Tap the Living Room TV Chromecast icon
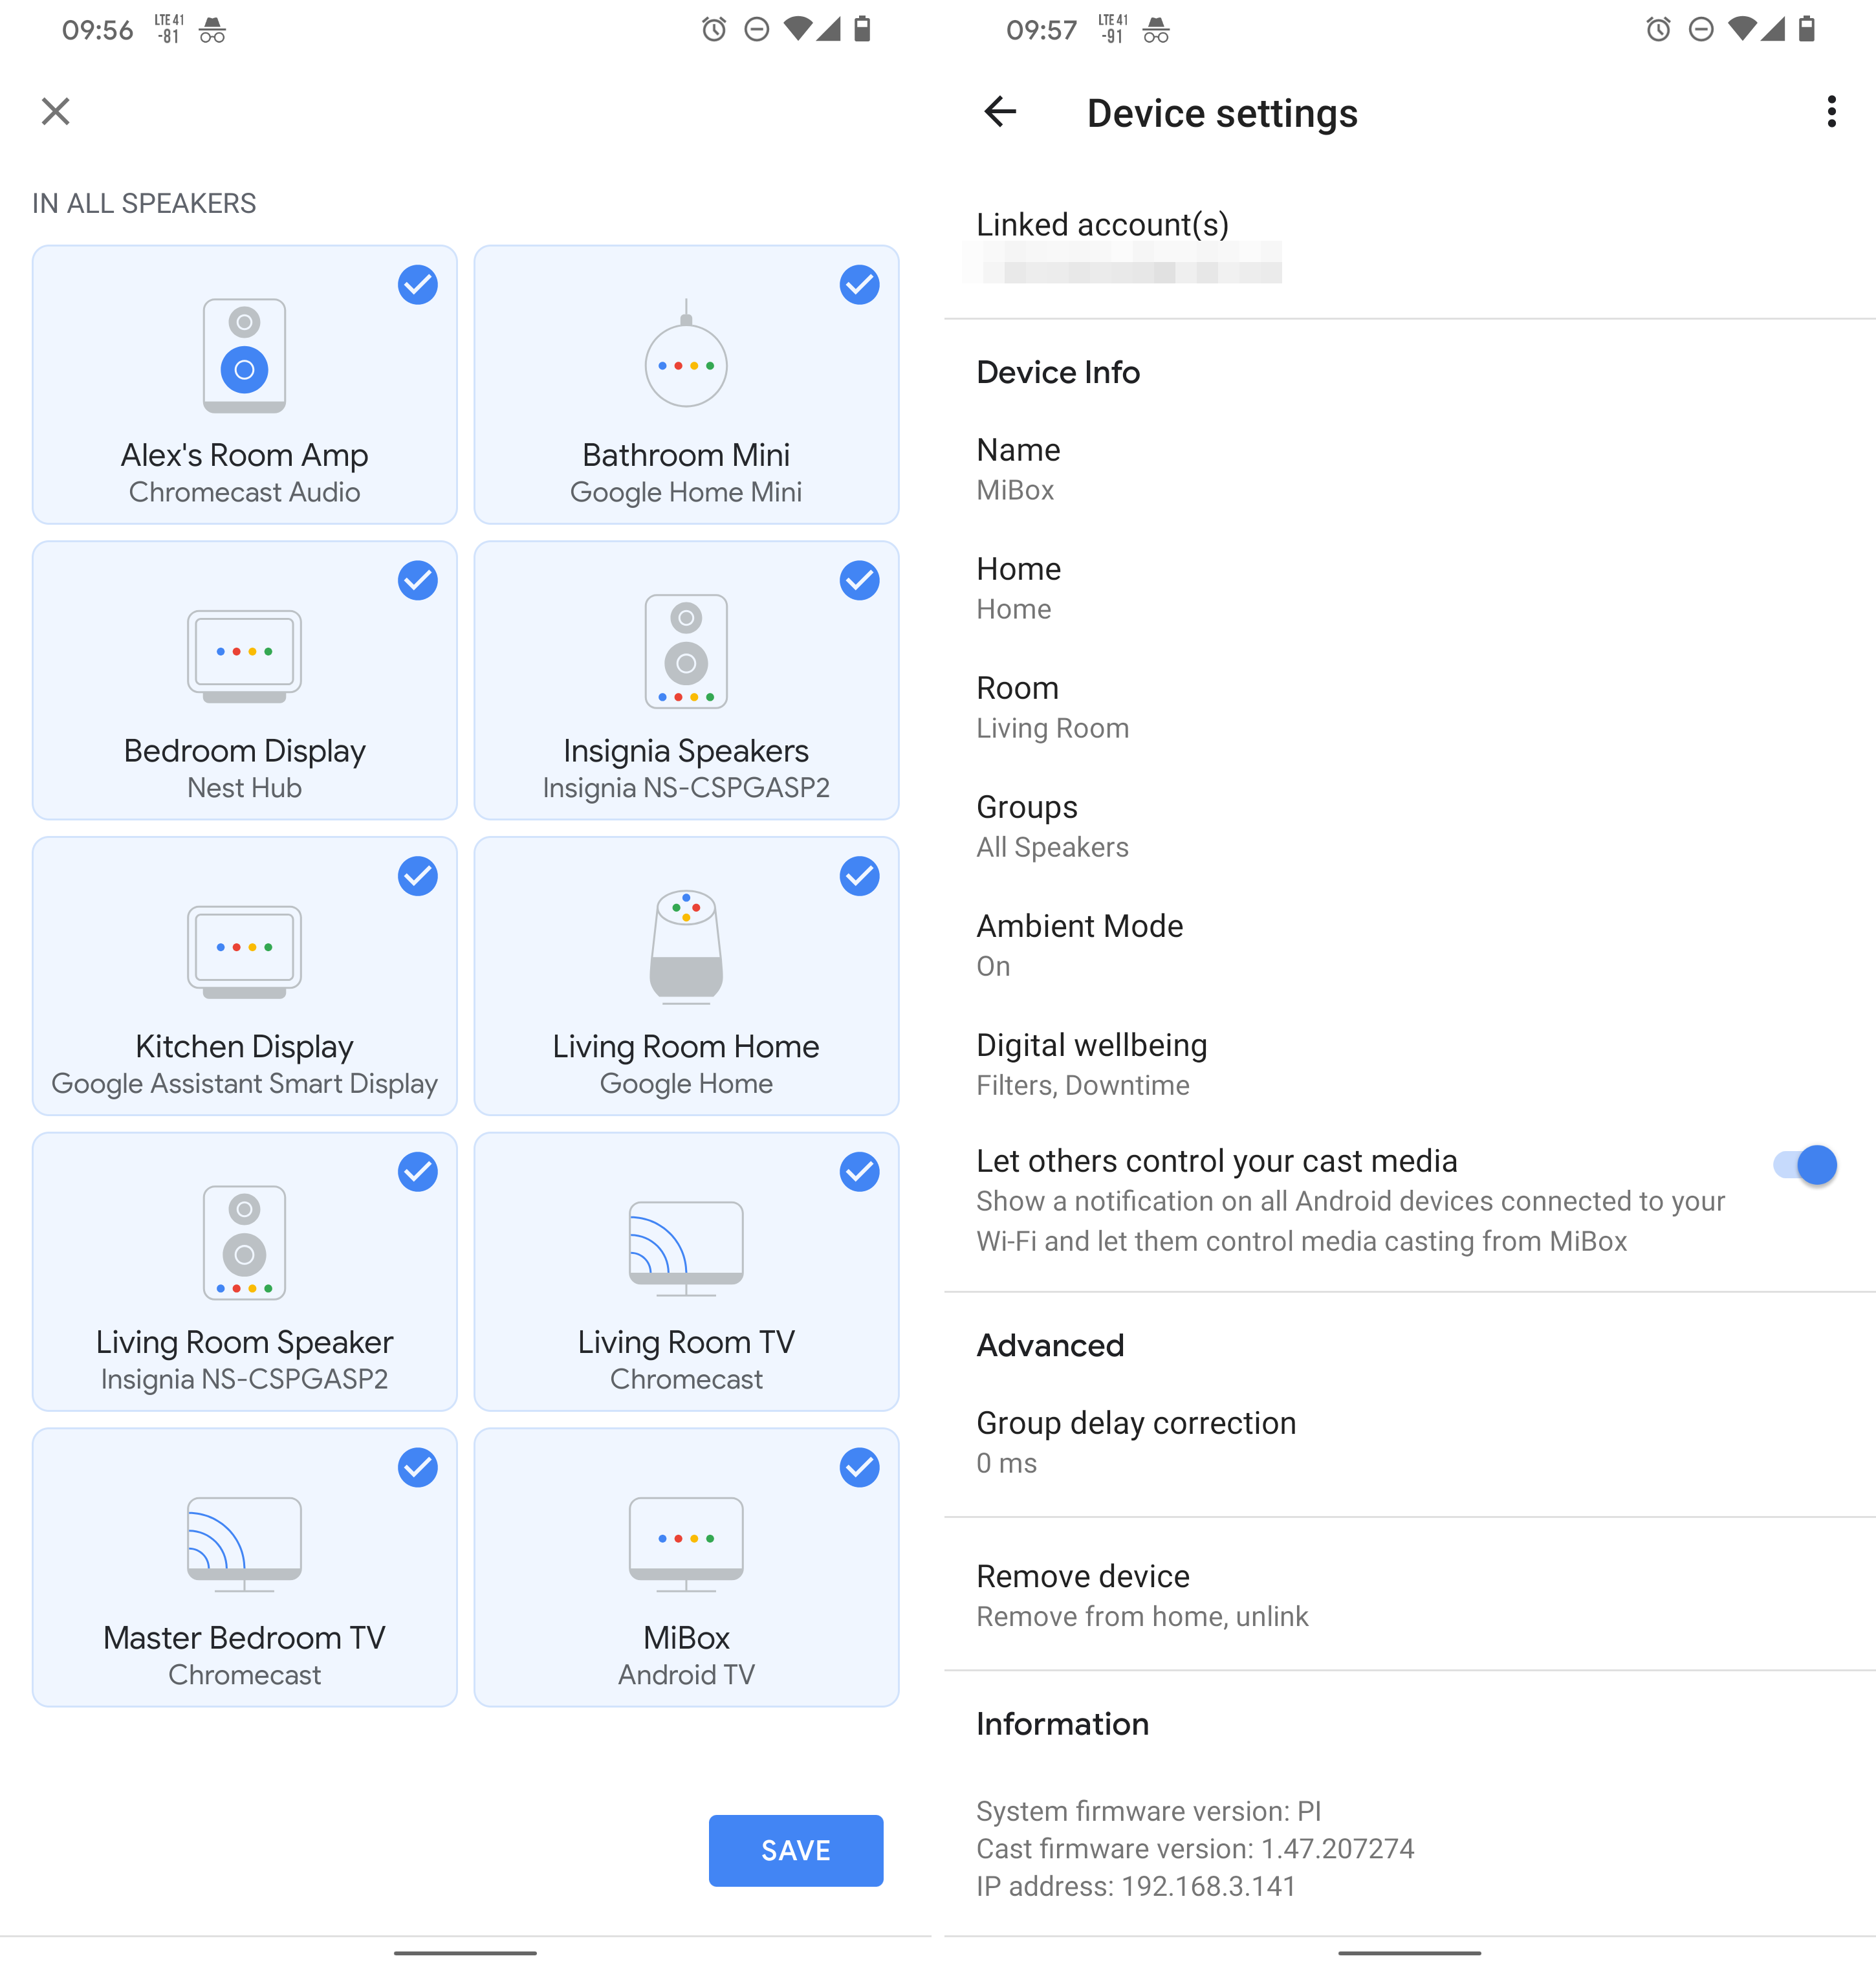This screenshot has width=1876, height=1967. (686, 1248)
